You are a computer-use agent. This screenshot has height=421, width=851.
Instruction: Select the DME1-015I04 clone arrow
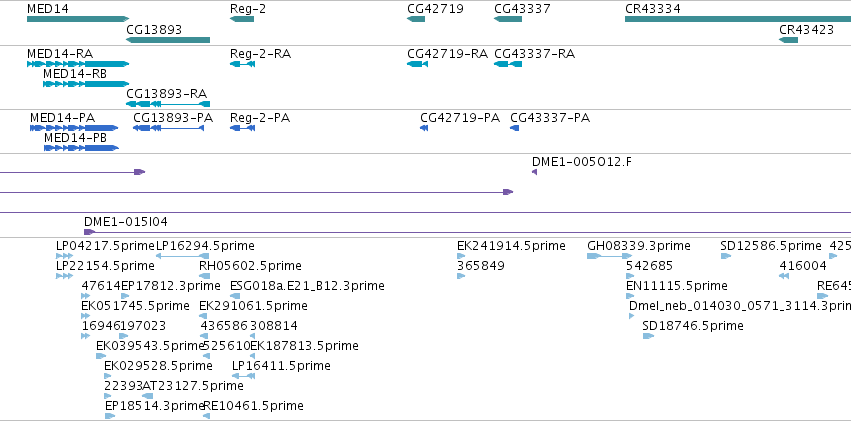(x=90, y=232)
